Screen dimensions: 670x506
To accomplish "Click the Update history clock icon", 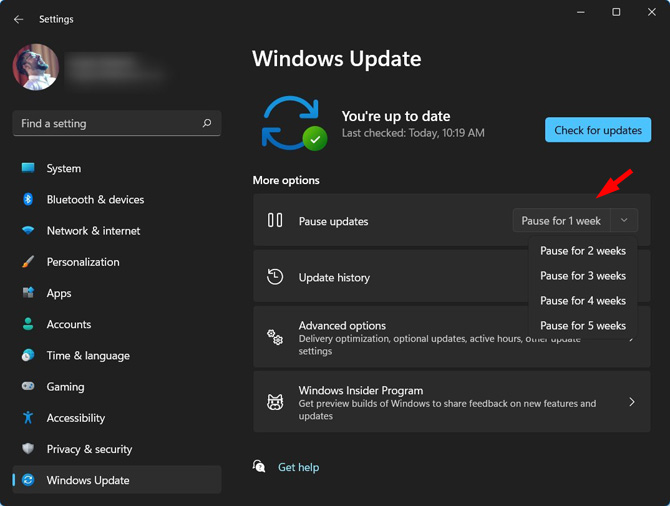I will tap(275, 277).
